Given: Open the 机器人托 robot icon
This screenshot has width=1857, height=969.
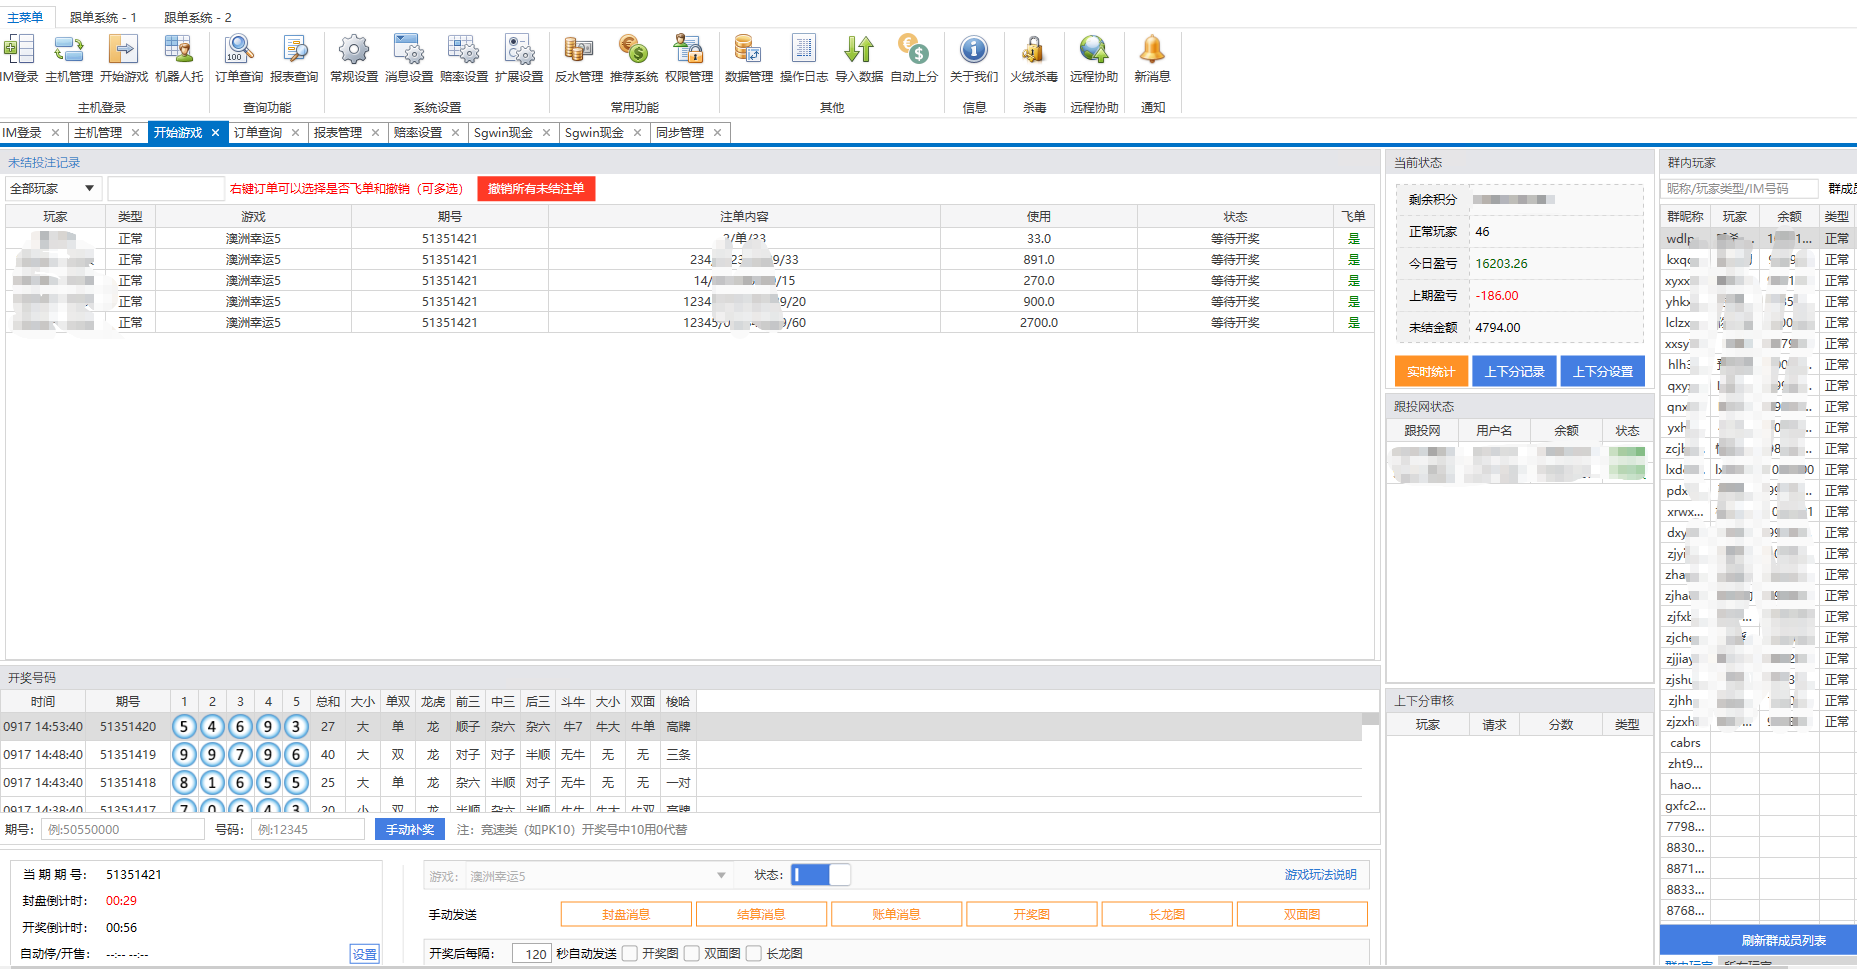Looking at the screenshot, I should coord(179,58).
